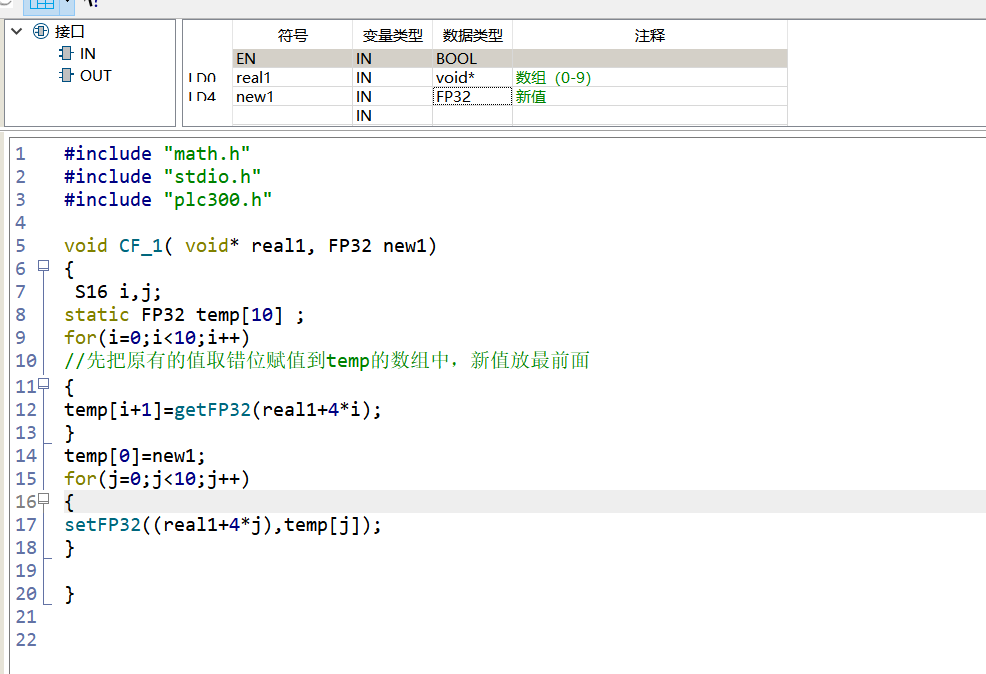Click line number 22 in gutter

(x=26, y=640)
